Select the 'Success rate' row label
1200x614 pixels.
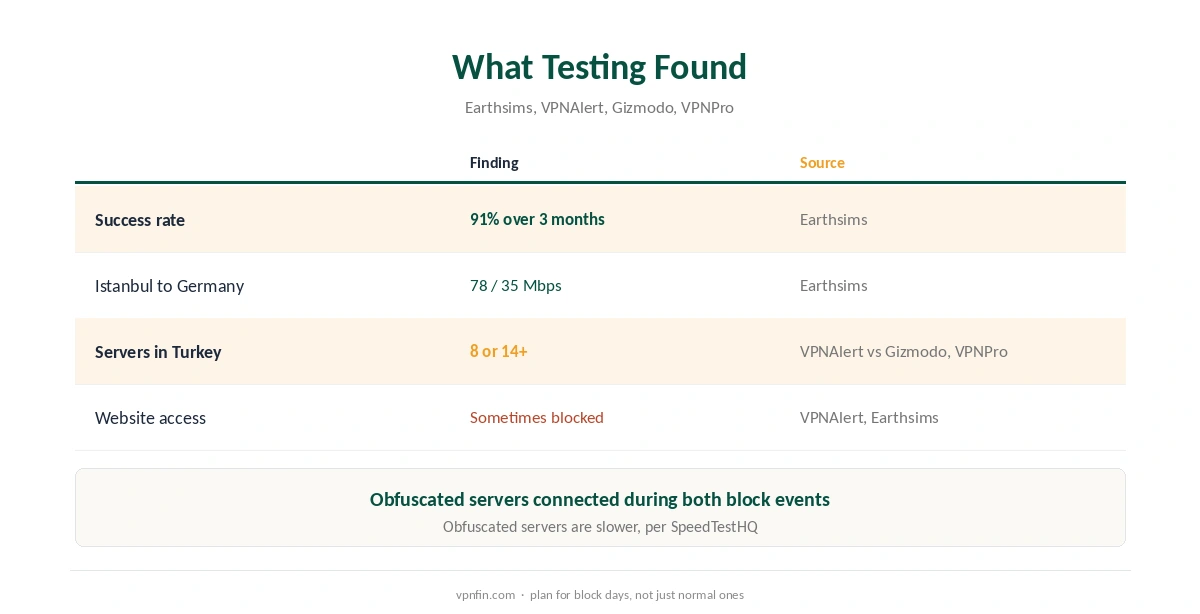[x=140, y=220]
